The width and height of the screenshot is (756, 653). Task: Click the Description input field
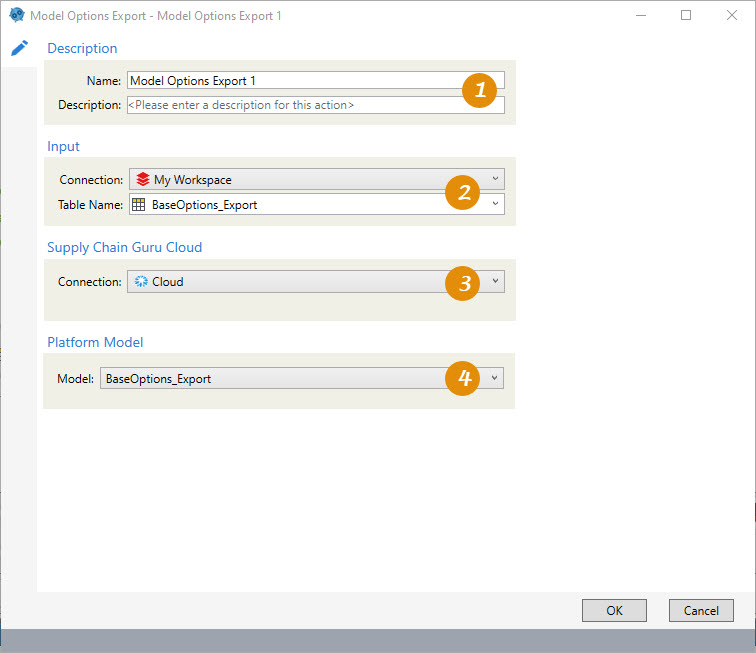point(316,105)
